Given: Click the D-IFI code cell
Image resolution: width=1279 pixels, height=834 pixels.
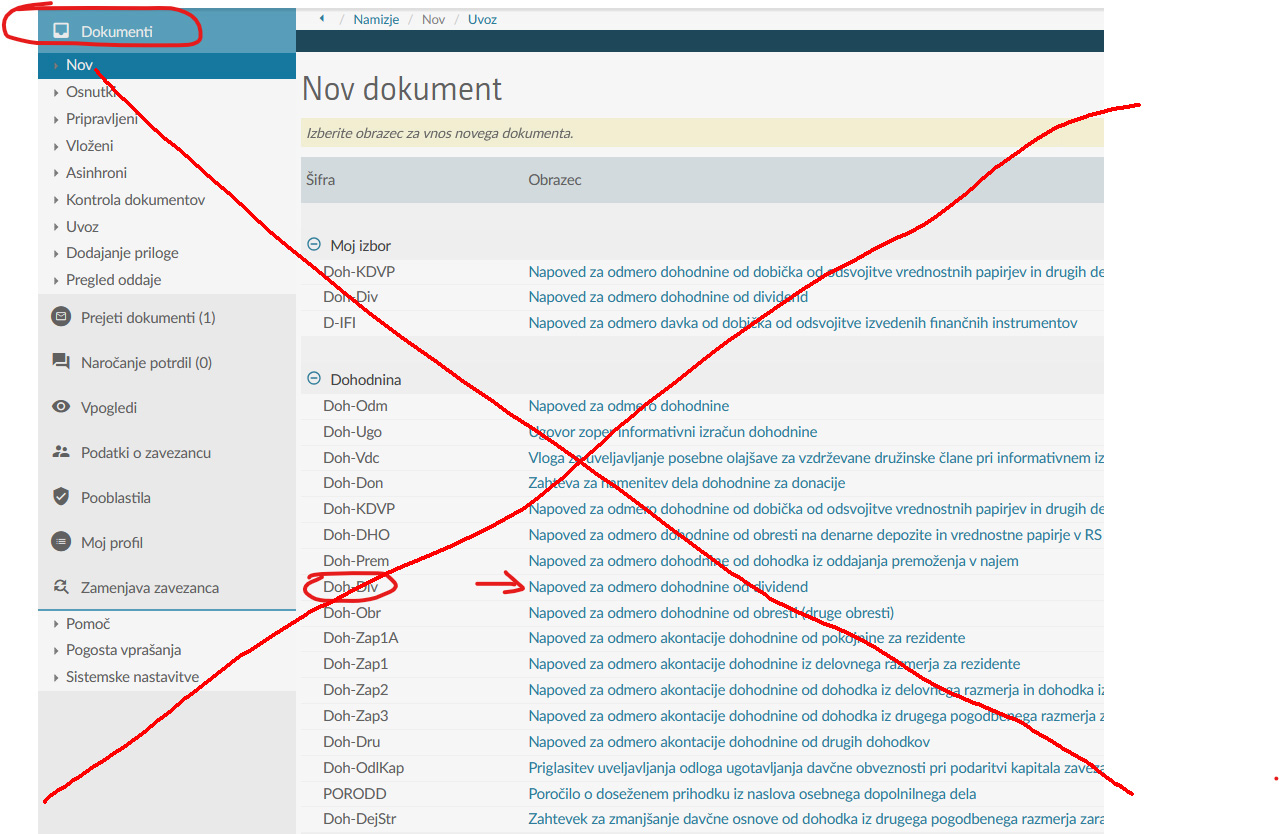Looking at the screenshot, I should coord(340,323).
